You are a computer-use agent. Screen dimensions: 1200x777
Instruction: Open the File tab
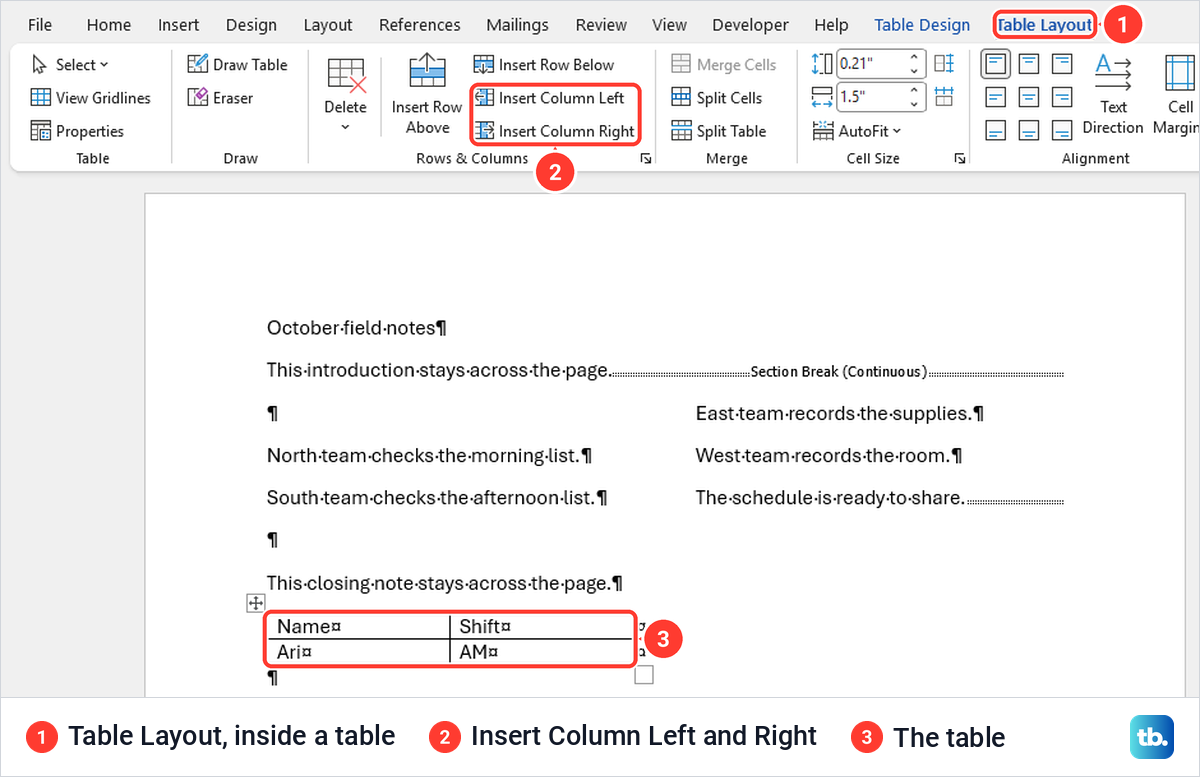pos(40,25)
